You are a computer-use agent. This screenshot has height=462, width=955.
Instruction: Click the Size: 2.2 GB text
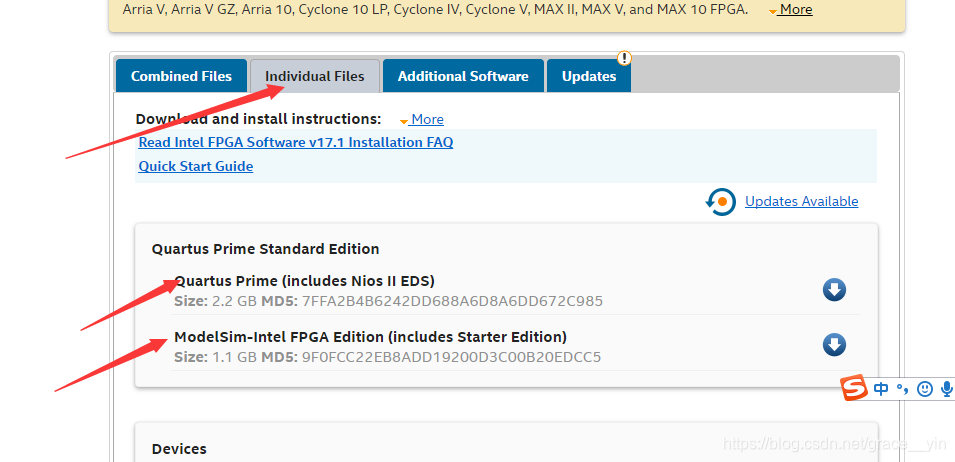(216, 301)
